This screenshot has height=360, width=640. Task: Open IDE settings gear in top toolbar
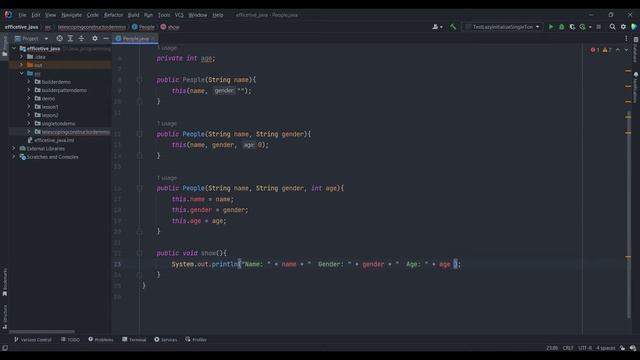coord(623,27)
